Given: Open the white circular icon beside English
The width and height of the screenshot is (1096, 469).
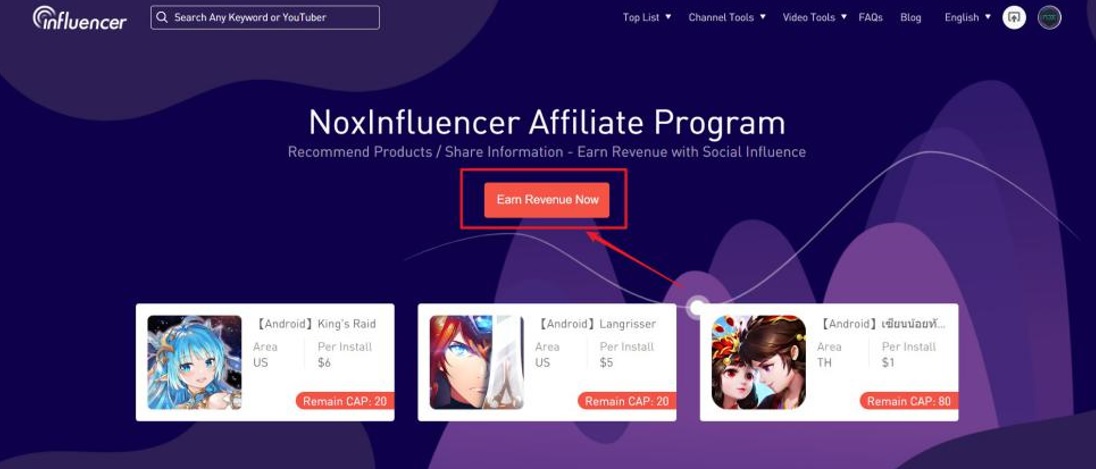Looking at the screenshot, I should pyautogui.click(x=1014, y=17).
